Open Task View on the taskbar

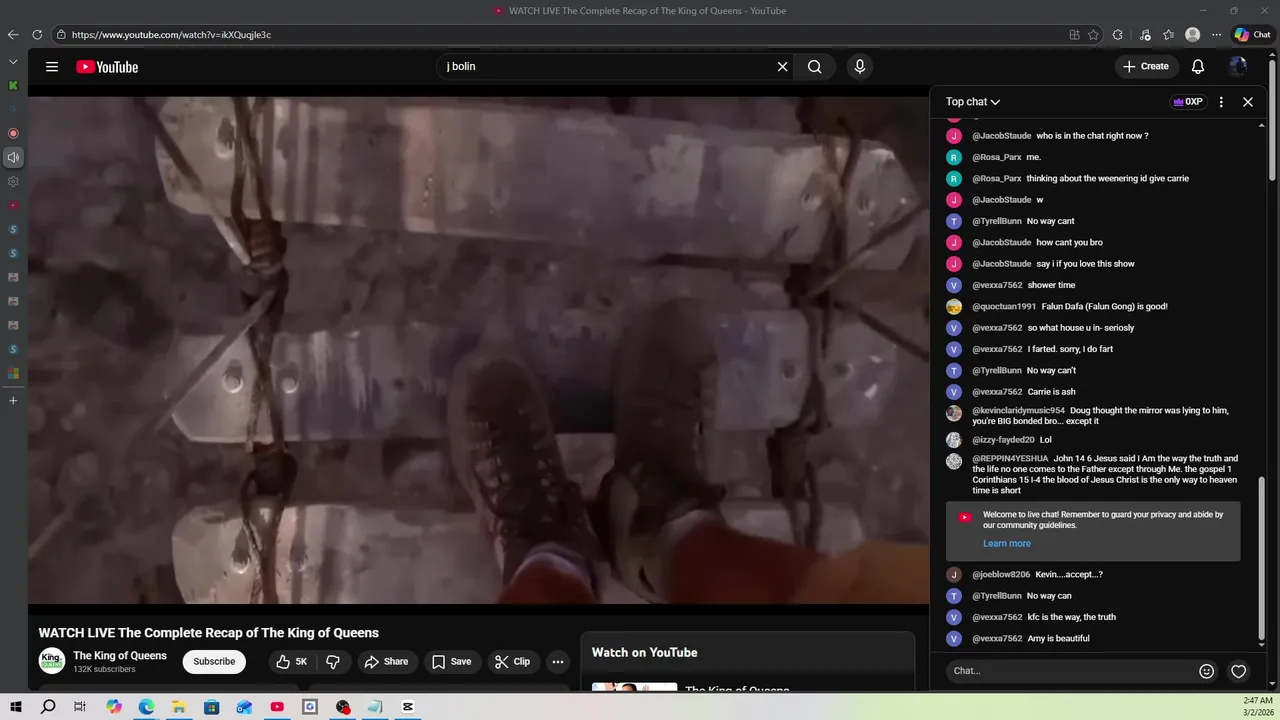(x=80, y=707)
